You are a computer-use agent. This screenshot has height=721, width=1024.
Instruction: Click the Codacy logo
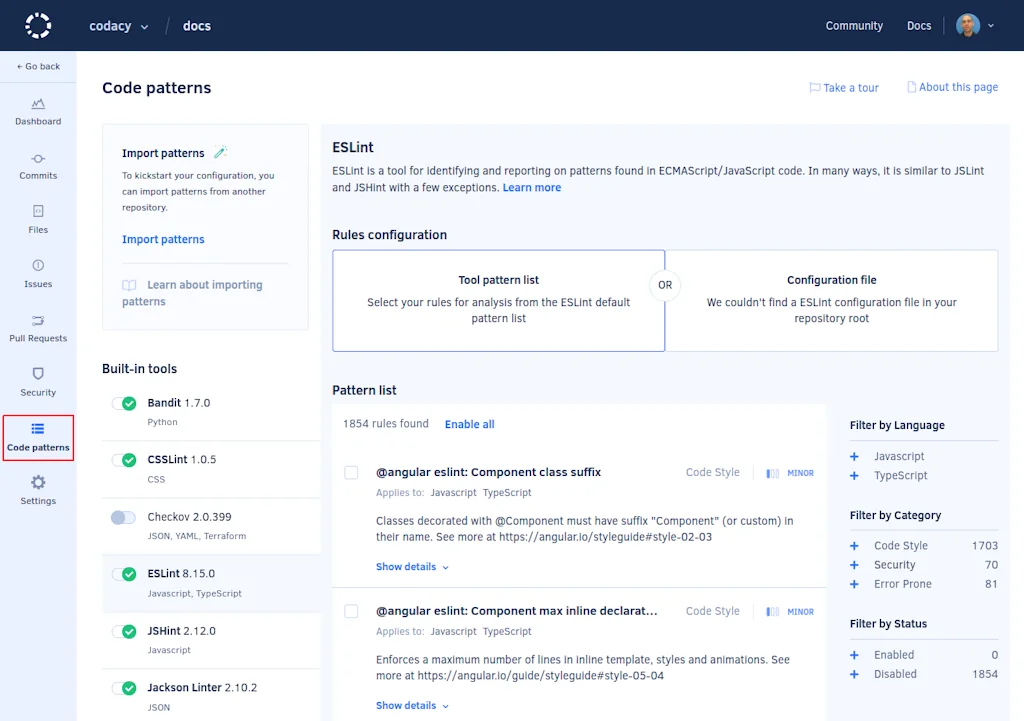pyautogui.click(x=37, y=25)
